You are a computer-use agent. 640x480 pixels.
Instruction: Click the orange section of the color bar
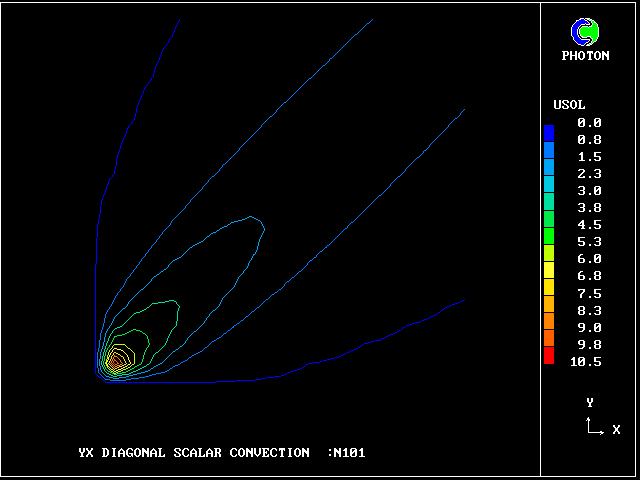pyautogui.click(x=548, y=320)
